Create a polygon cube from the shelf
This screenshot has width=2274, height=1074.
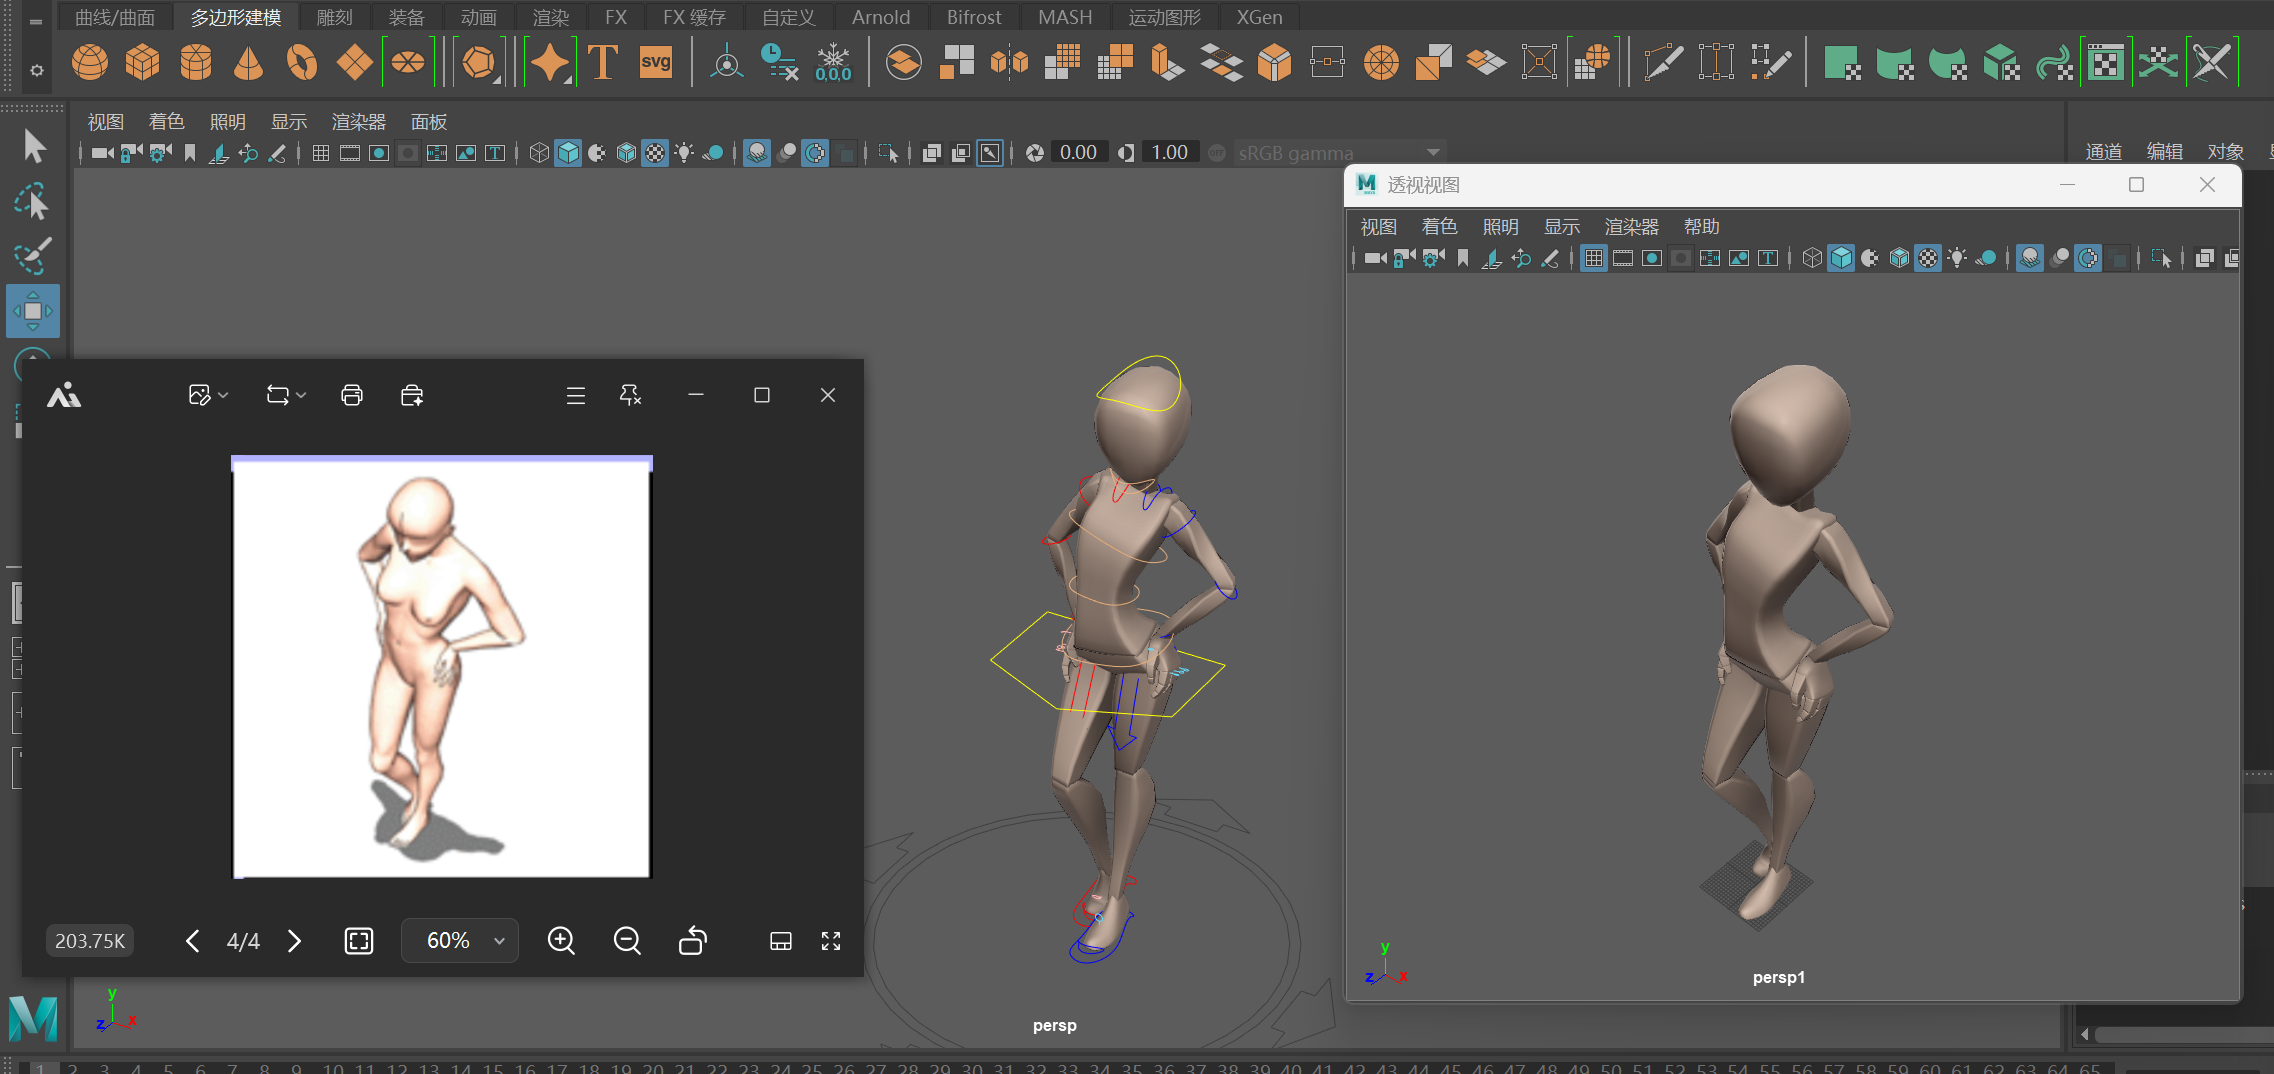tap(143, 63)
